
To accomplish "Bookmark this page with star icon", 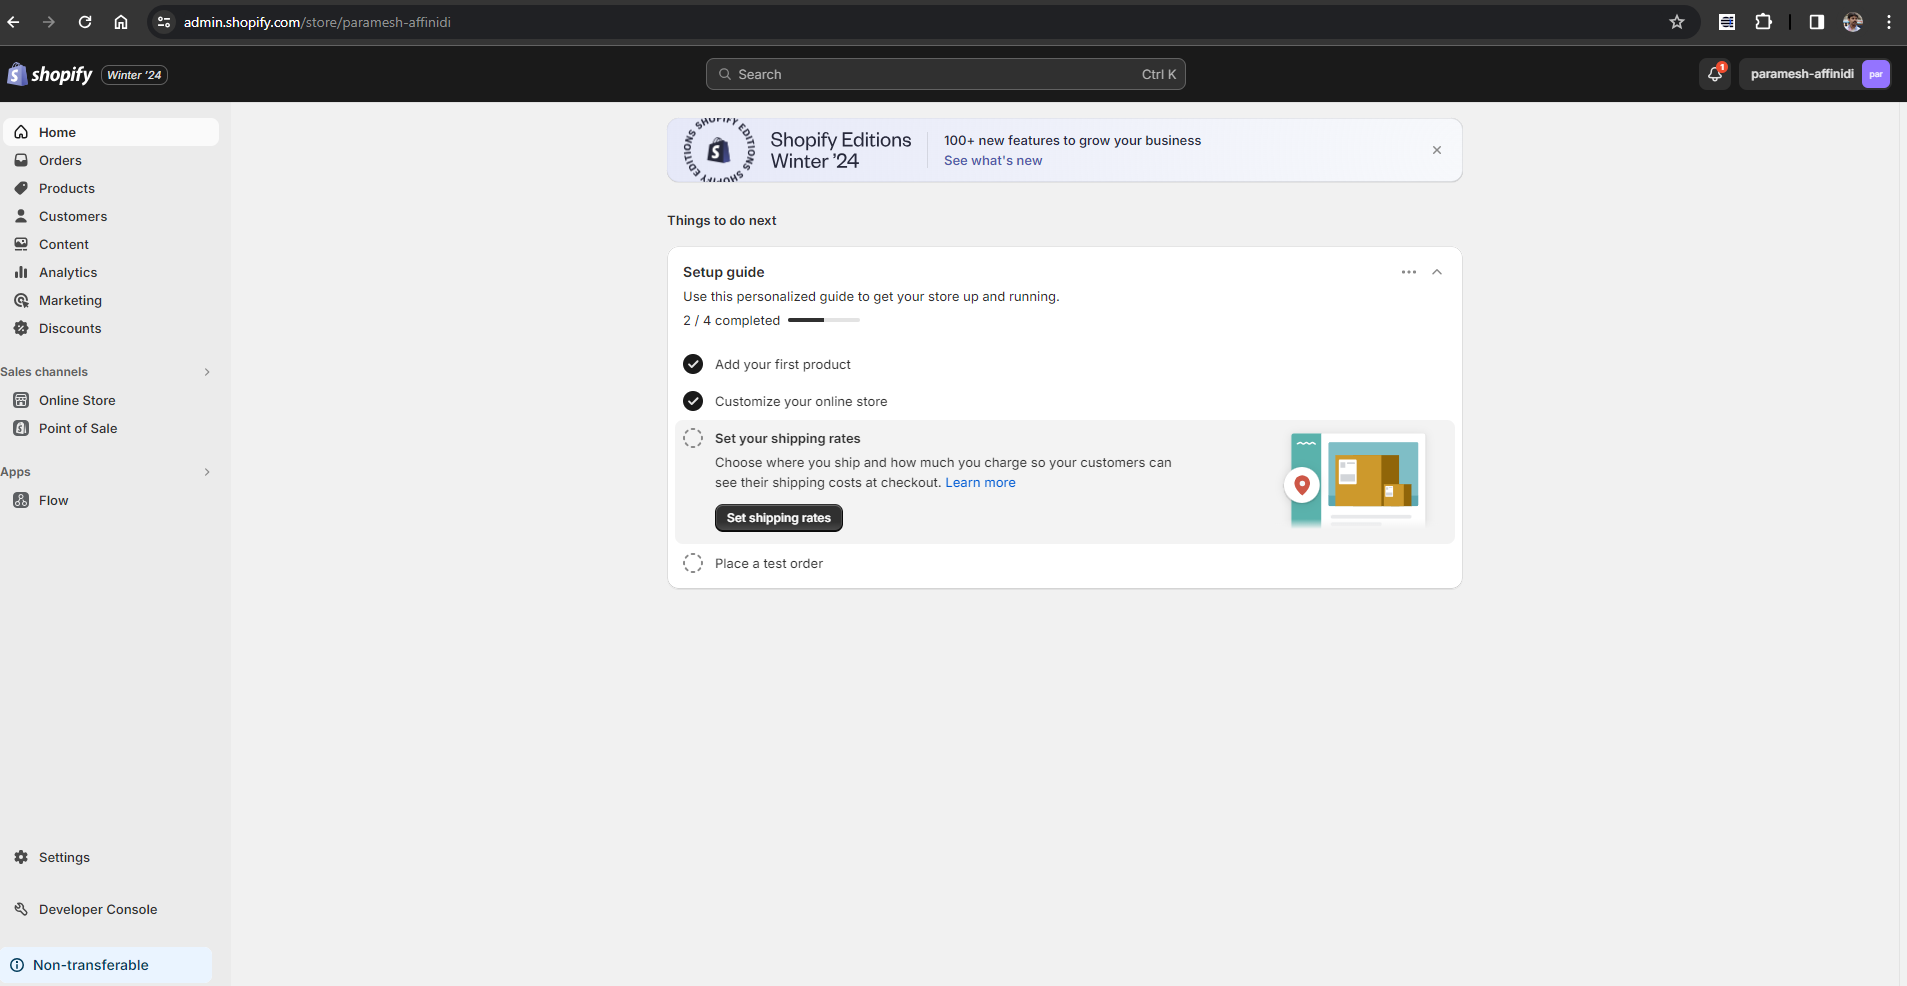I will (1677, 22).
